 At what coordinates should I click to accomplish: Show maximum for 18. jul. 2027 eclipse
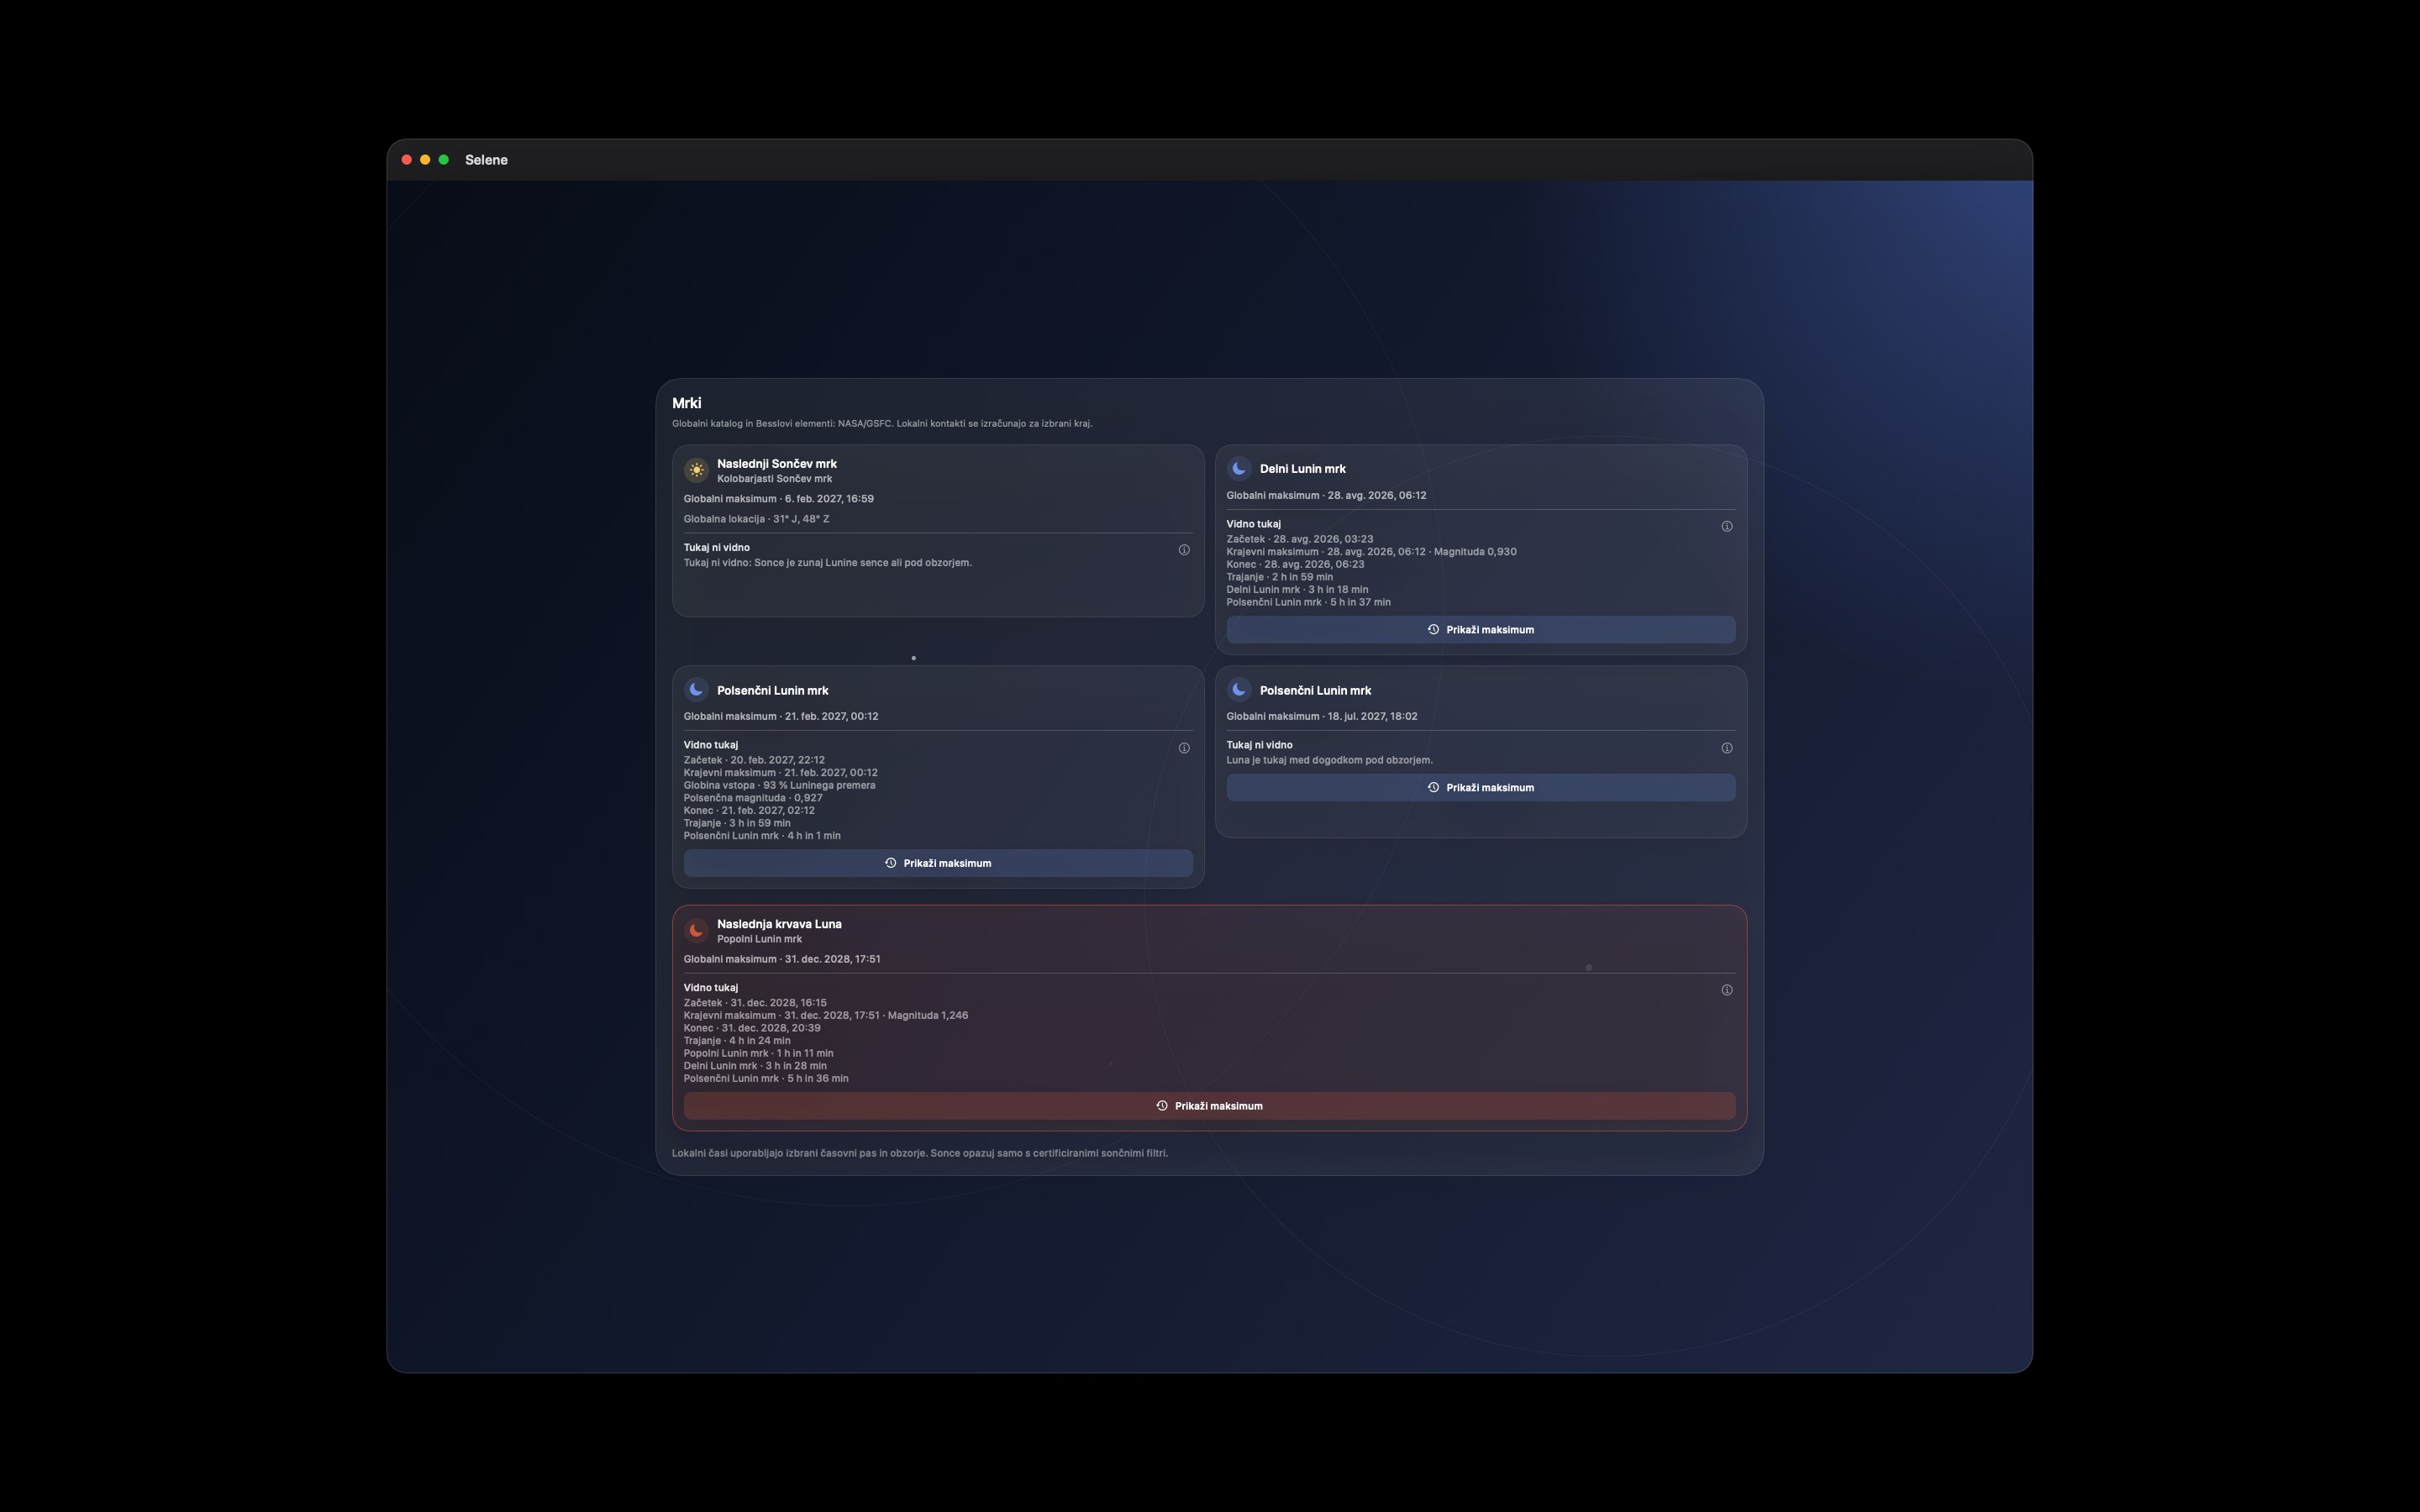click(1481, 788)
